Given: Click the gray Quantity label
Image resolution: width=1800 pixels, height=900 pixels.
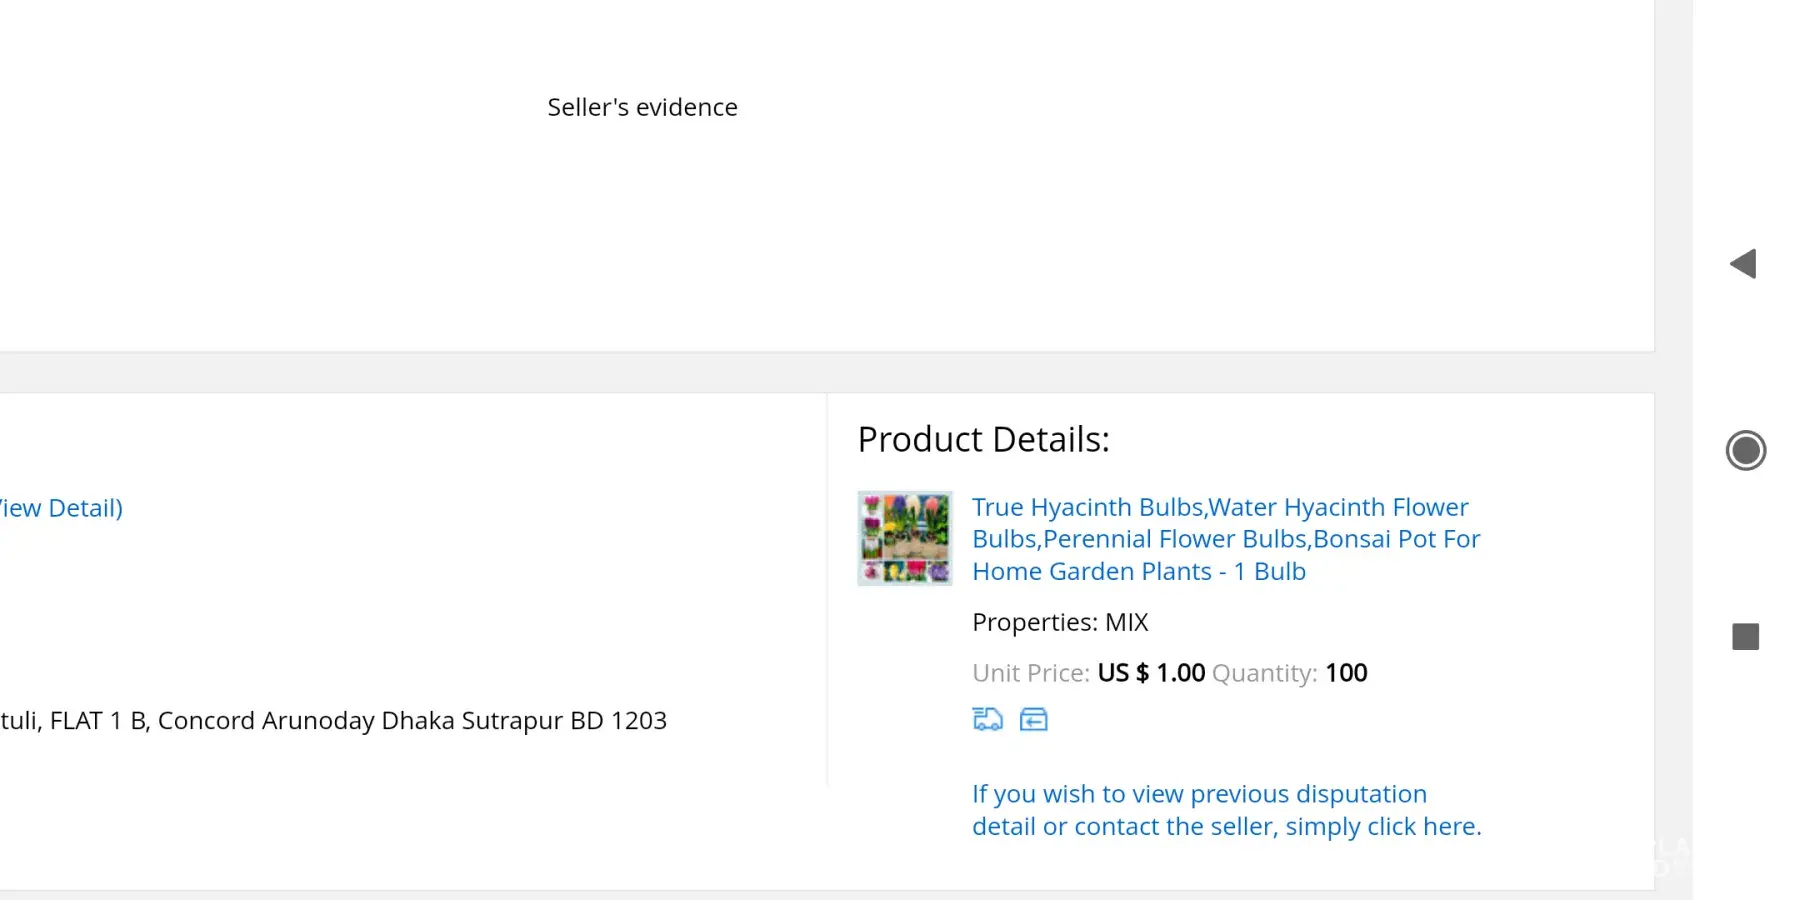Looking at the screenshot, I should (x=1264, y=673).
